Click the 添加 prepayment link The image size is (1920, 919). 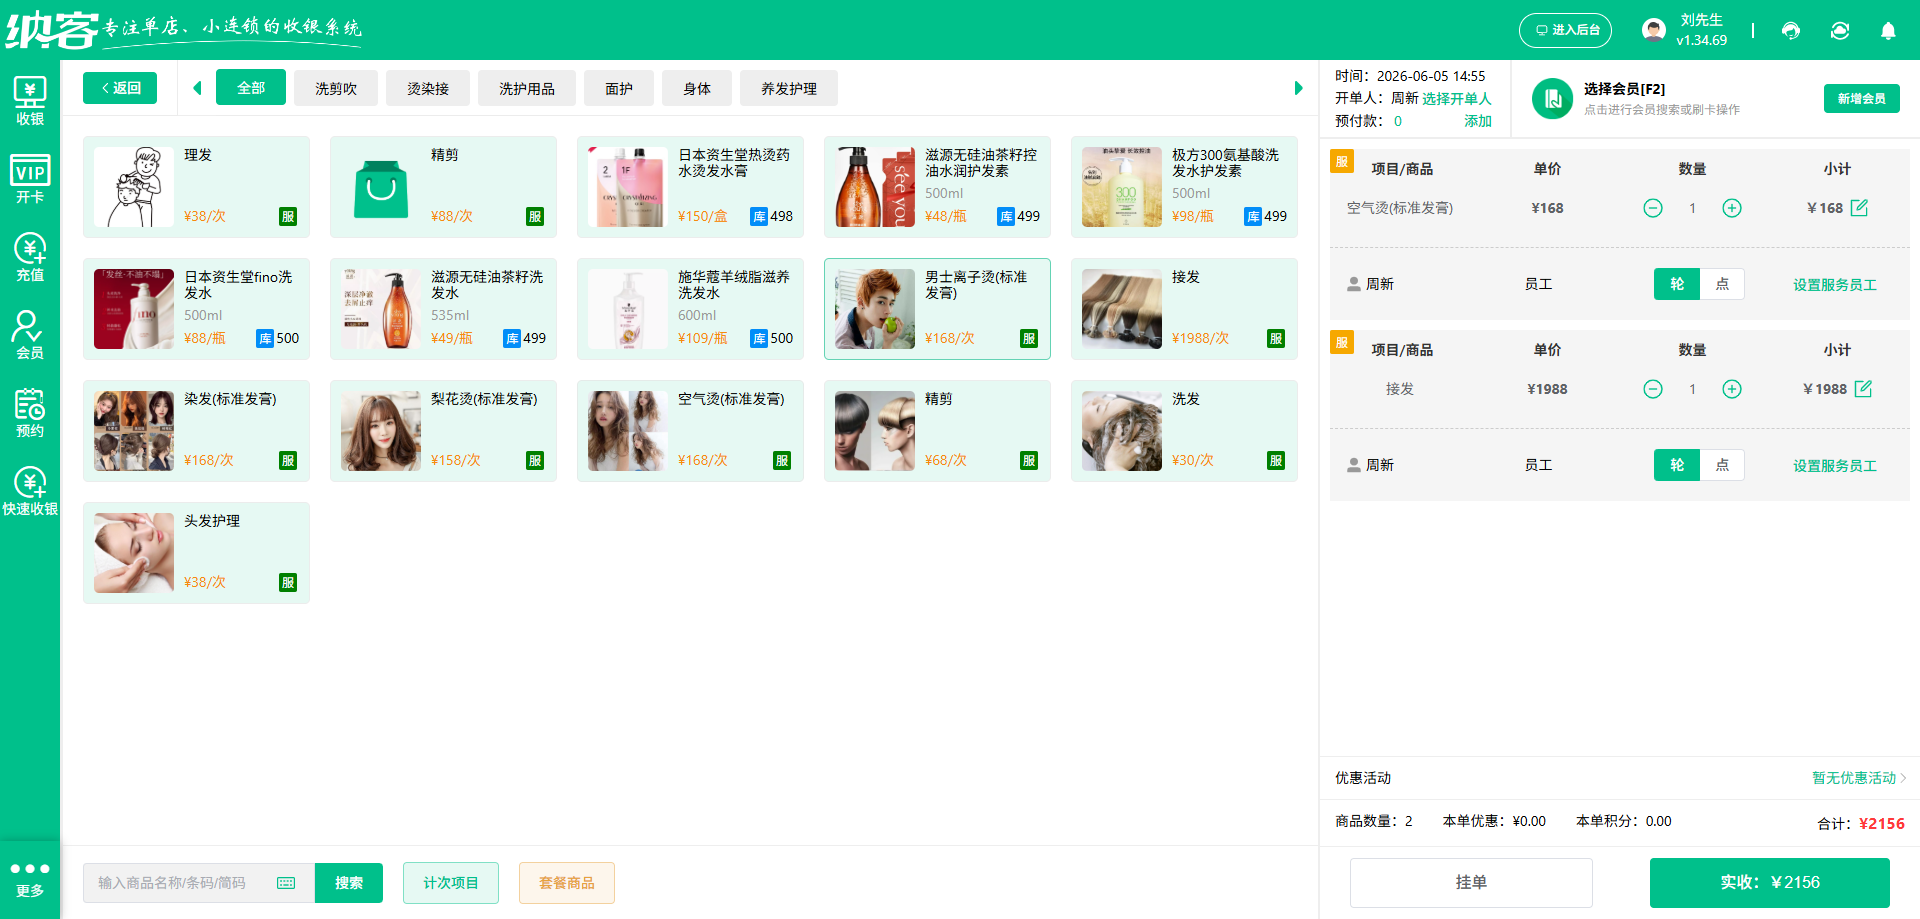[1478, 121]
